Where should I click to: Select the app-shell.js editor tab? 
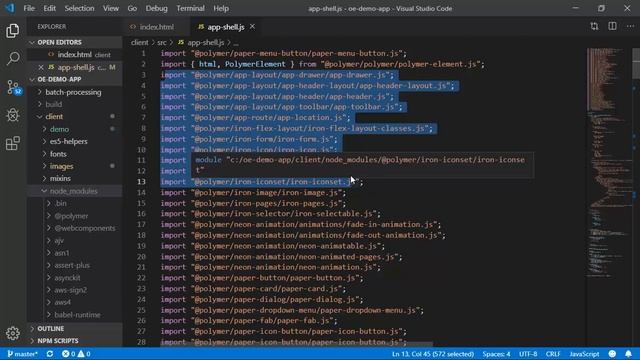click(225, 27)
